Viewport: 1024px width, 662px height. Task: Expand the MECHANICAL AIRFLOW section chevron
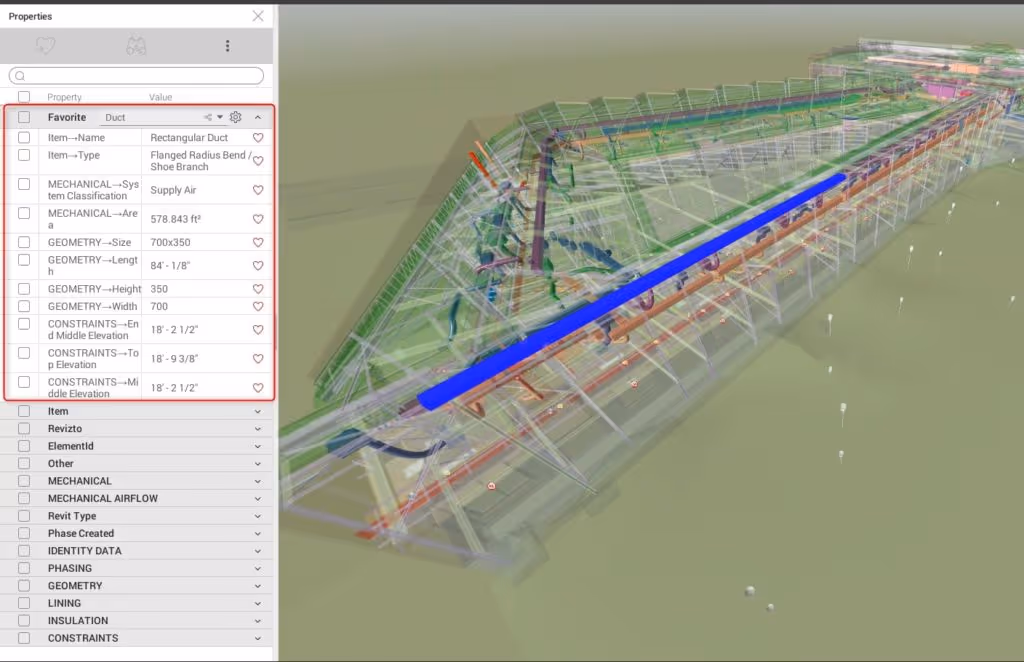coord(258,499)
